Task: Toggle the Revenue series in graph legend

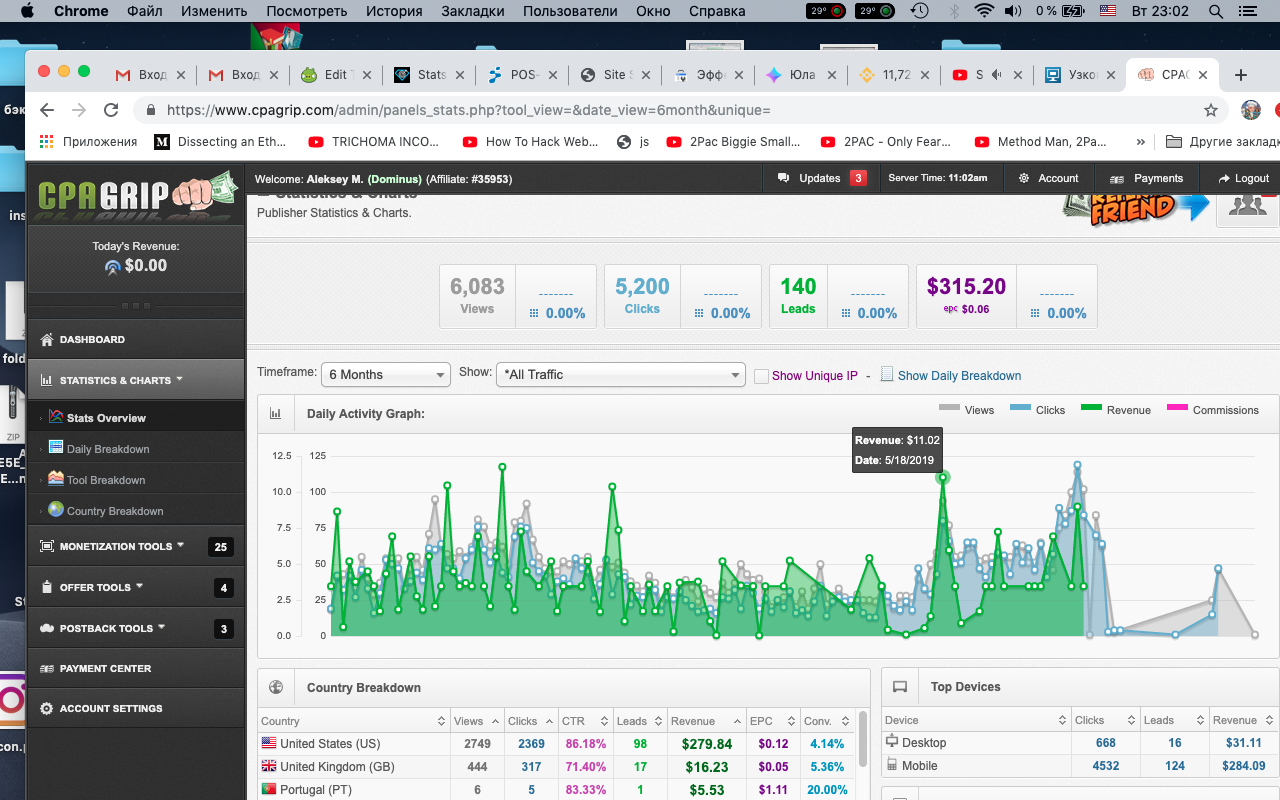Action: coord(1116,410)
